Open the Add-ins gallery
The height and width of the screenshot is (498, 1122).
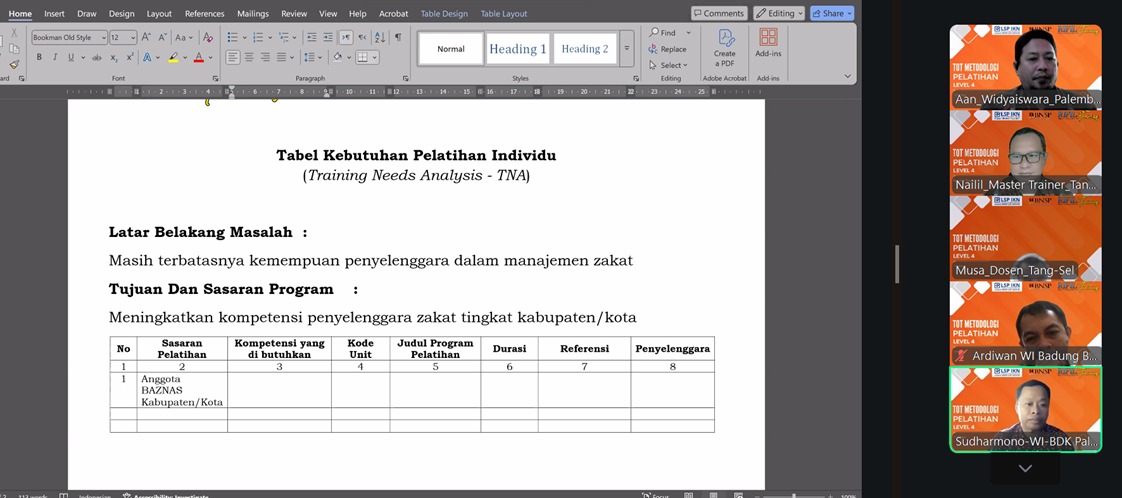click(x=768, y=47)
